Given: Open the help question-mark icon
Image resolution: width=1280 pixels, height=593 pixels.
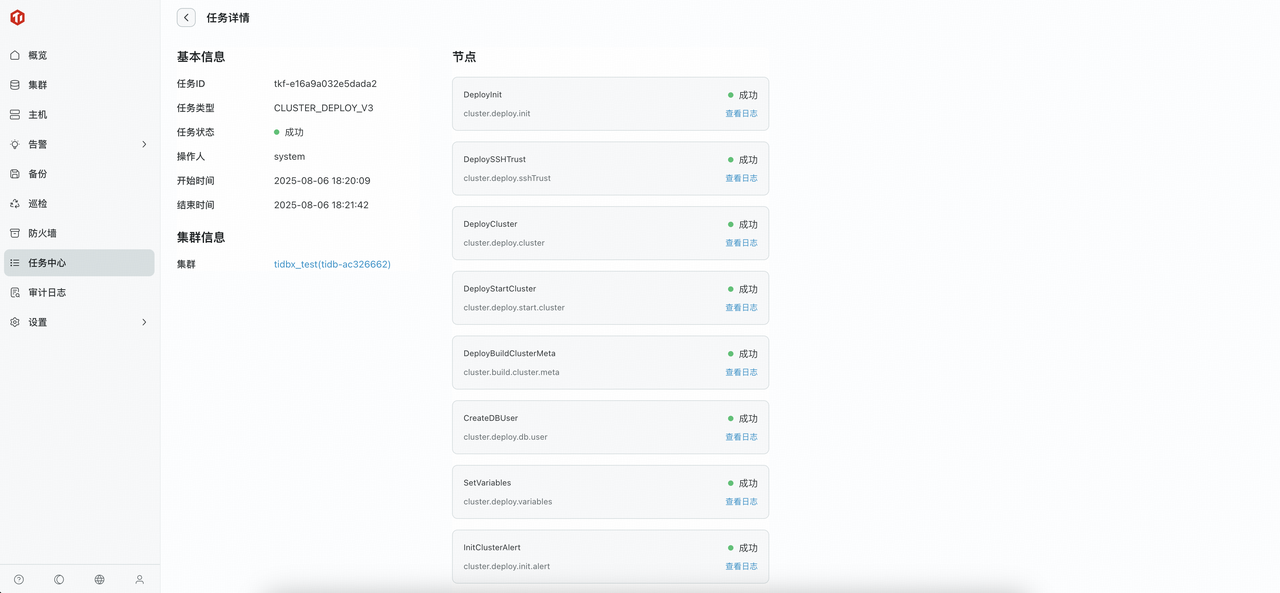Looking at the screenshot, I should [19, 580].
